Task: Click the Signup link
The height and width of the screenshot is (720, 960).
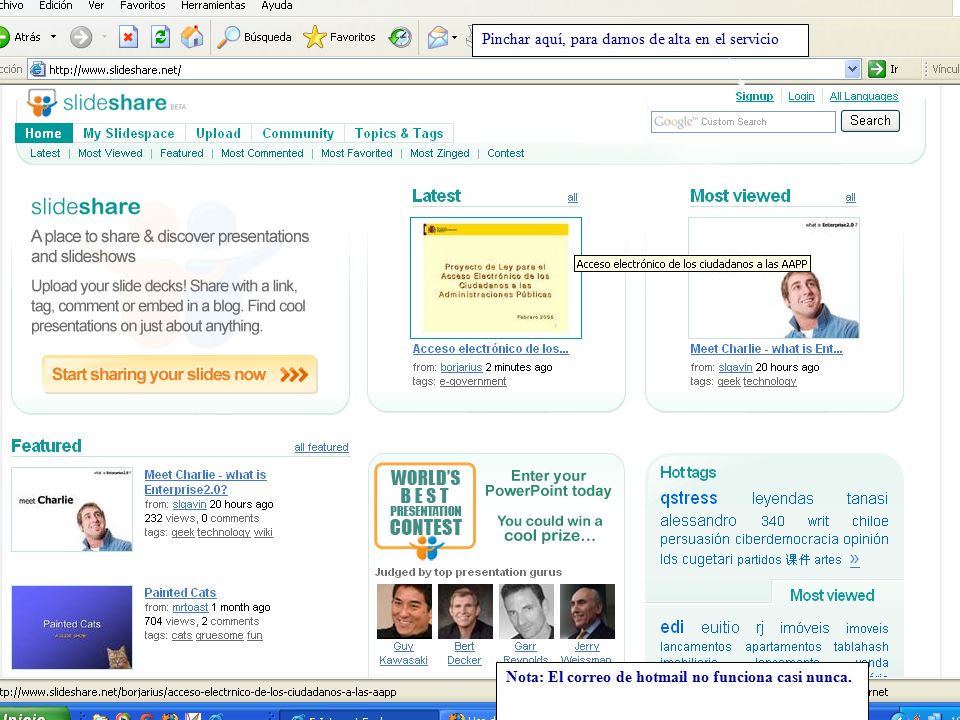Action: pos(754,96)
